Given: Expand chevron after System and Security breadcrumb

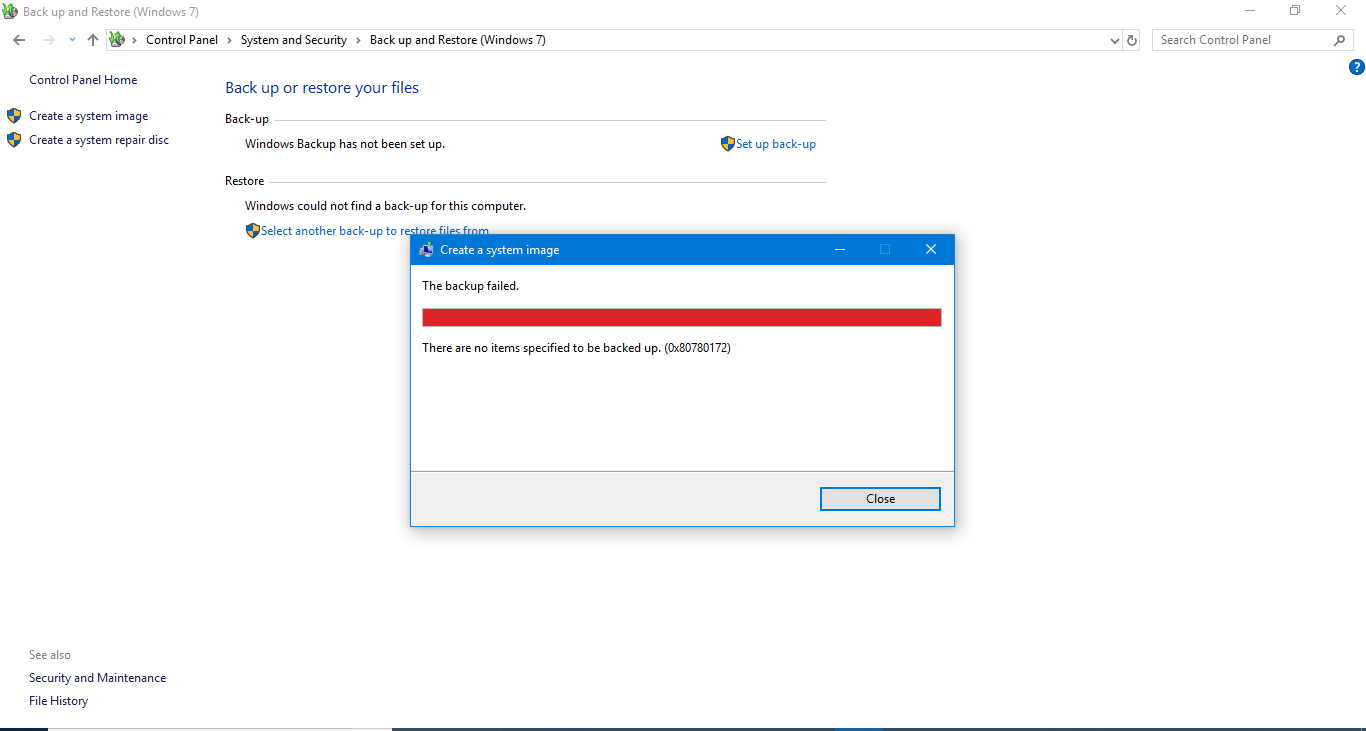Looking at the screenshot, I should (359, 40).
